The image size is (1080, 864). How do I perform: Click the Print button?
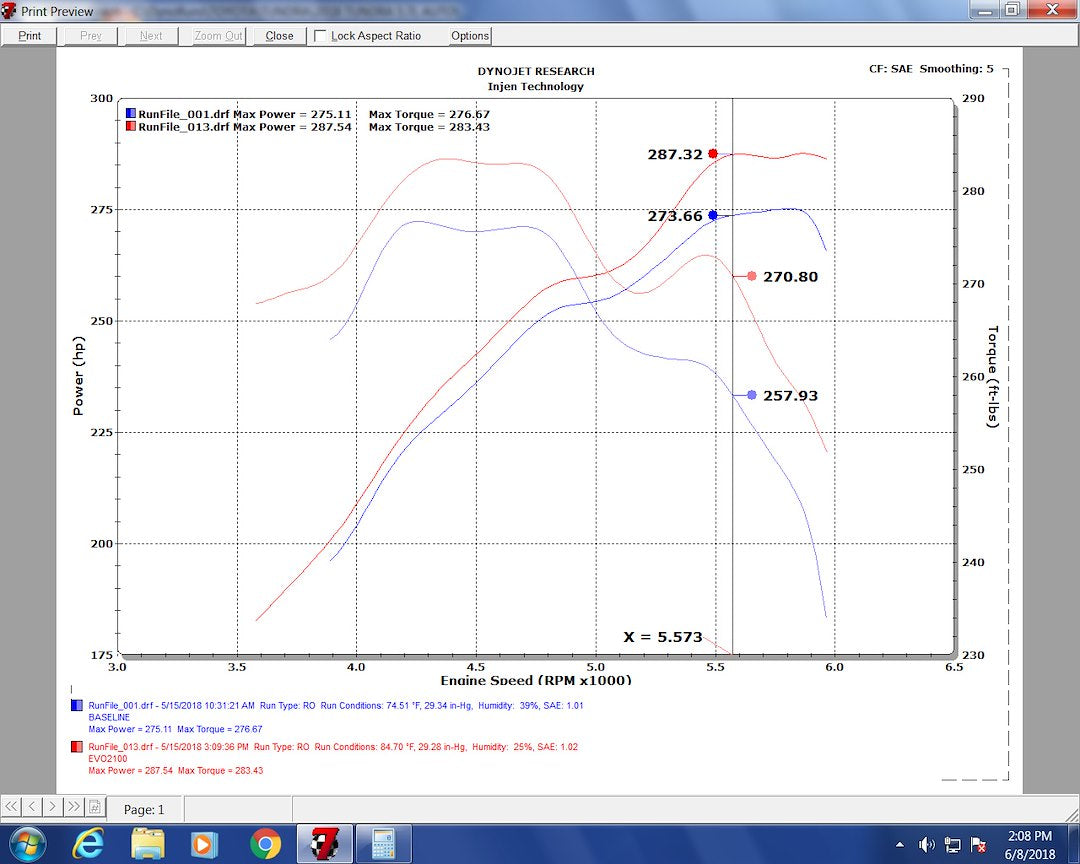click(x=29, y=36)
